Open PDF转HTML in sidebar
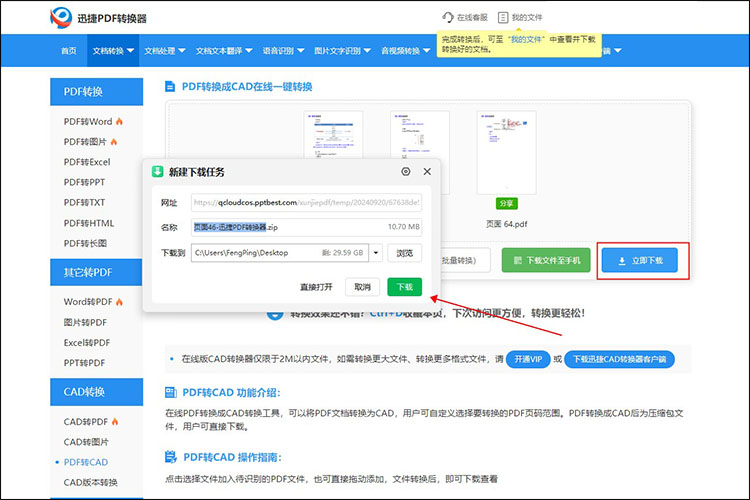This screenshot has height=500, width=750. (89, 223)
